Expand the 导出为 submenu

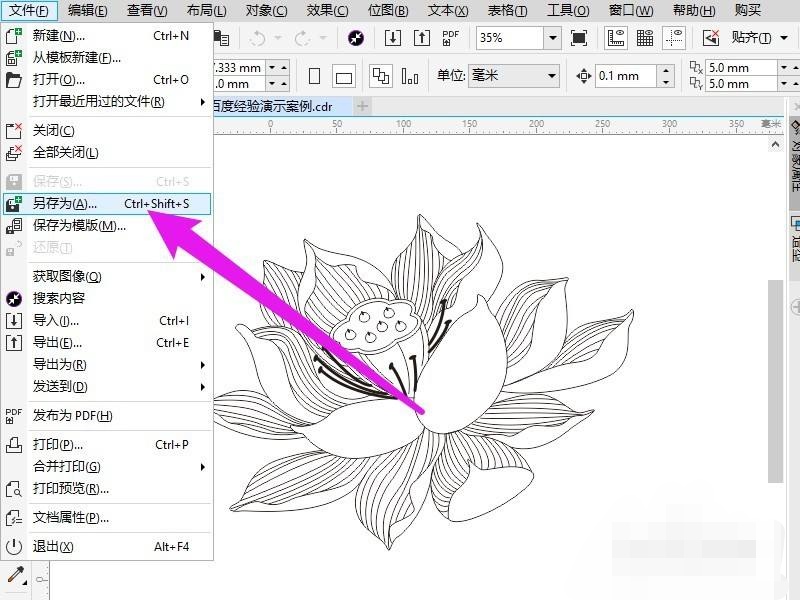(x=203, y=365)
